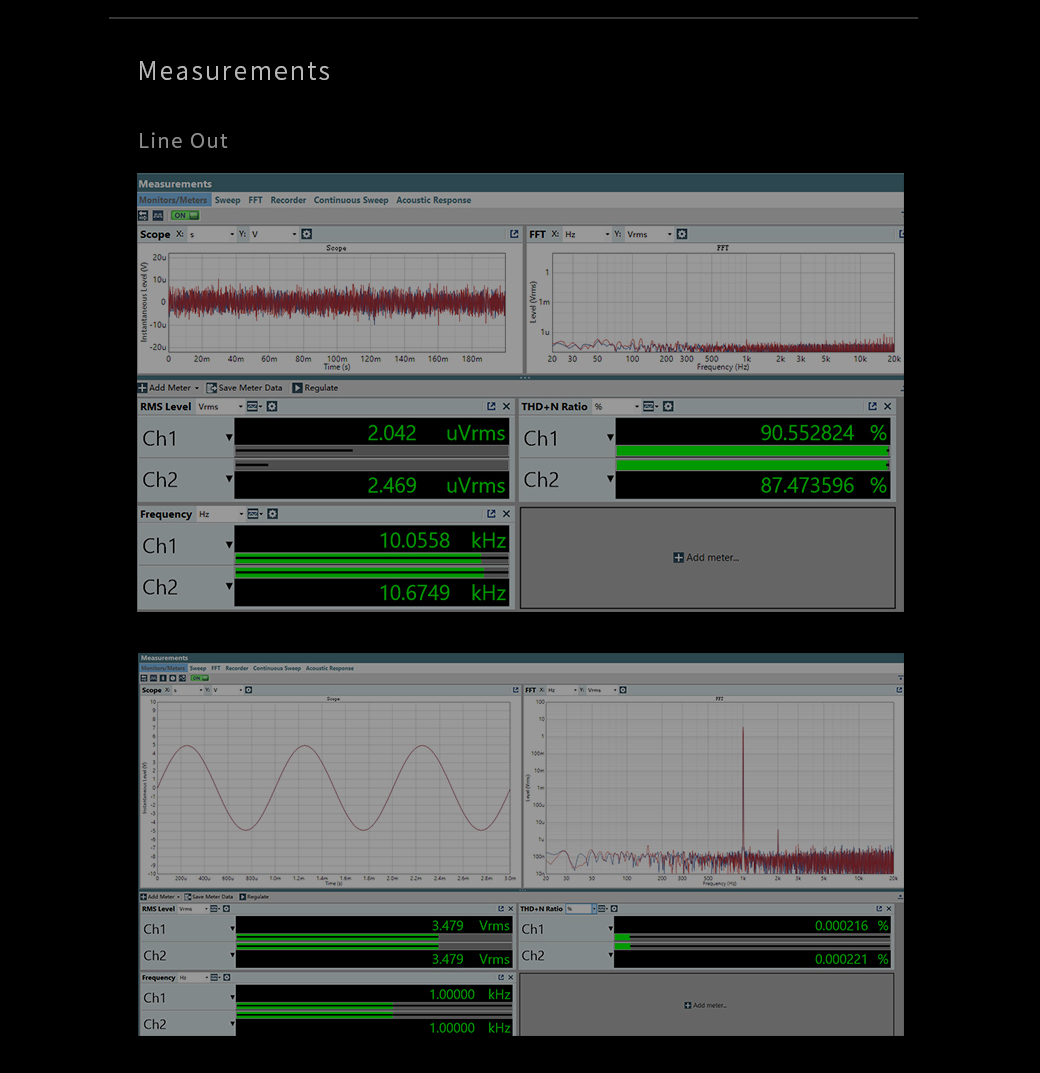Open settings gear of the uVrms RMS Level meter
Image resolution: width=1040 pixels, height=1073 pixels.
click(x=272, y=407)
